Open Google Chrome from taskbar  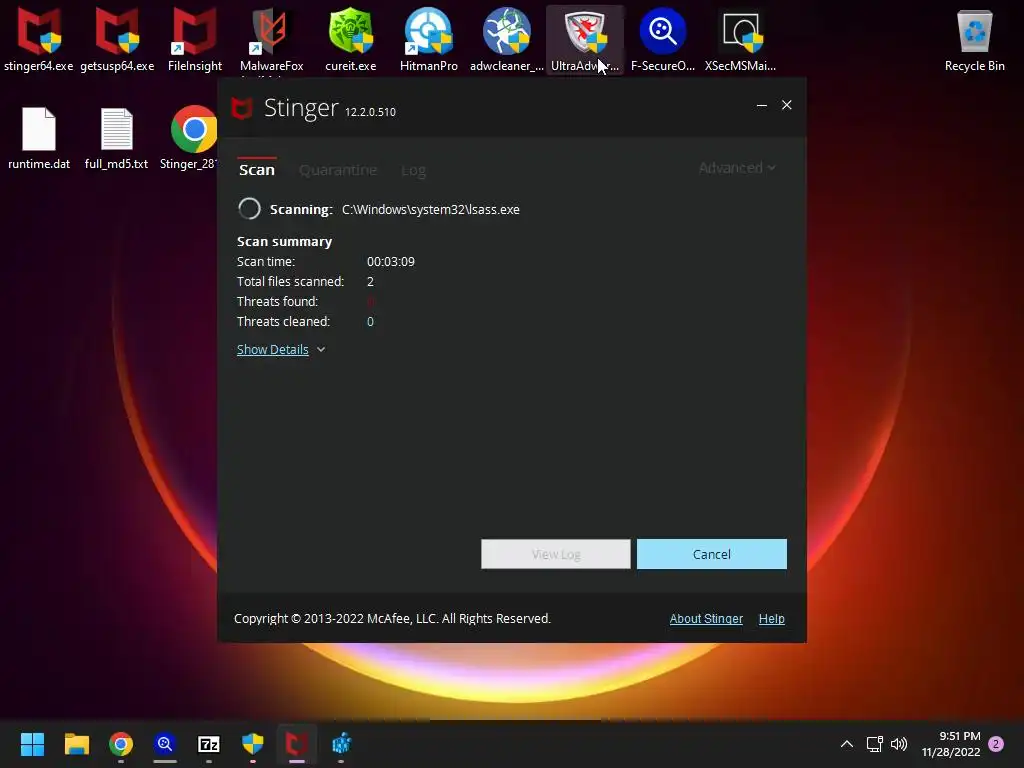point(121,744)
